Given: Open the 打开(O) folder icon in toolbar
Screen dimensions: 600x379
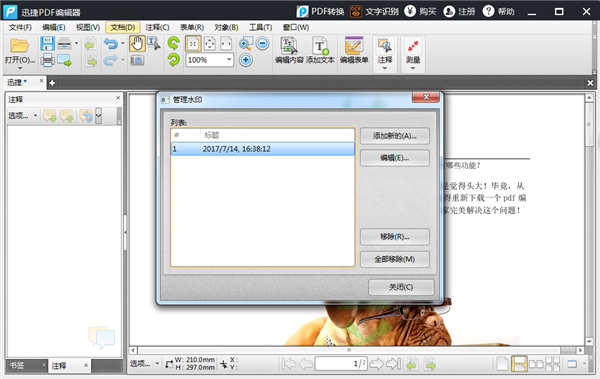Looking at the screenshot, I should coord(19,46).
